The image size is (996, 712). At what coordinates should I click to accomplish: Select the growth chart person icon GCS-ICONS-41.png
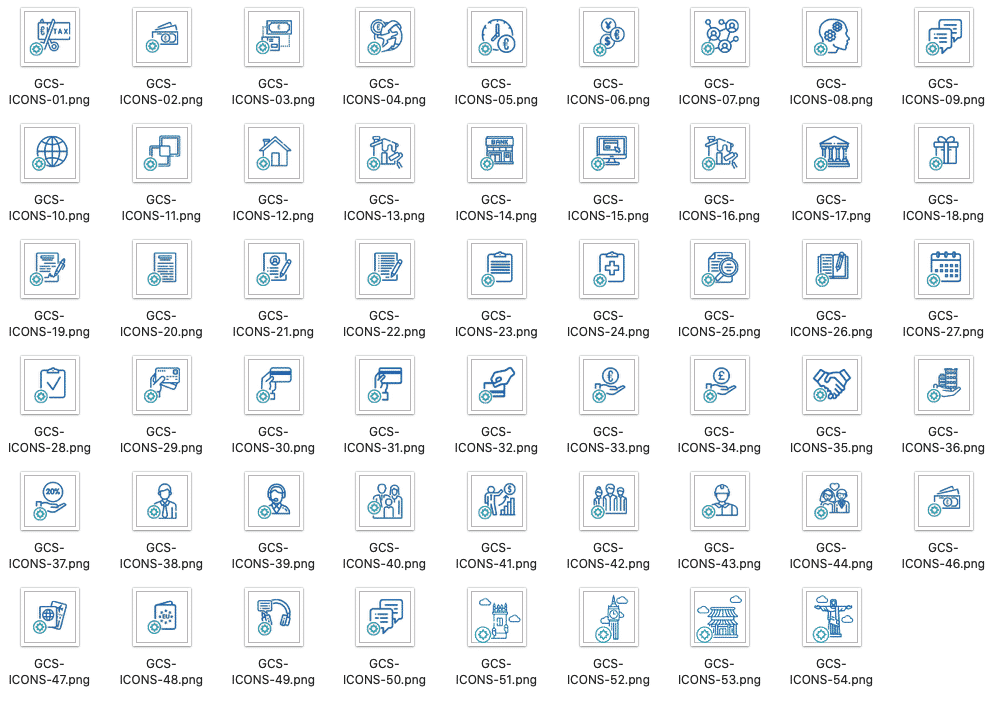[x=497, y=501]
